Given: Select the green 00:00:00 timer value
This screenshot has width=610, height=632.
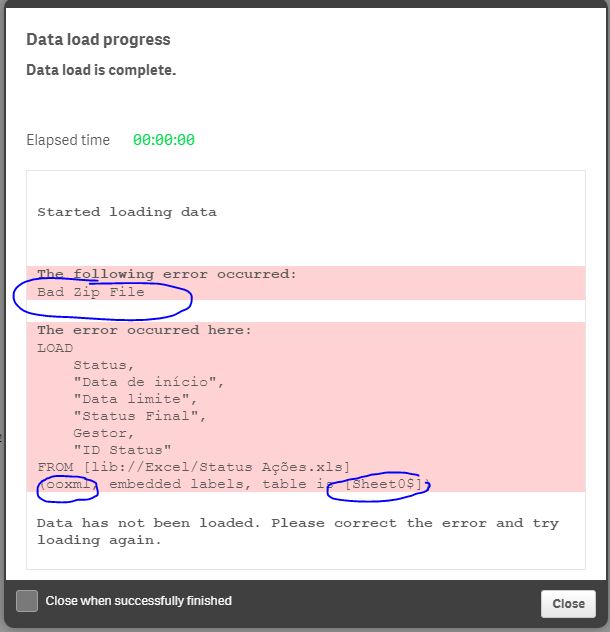Looking at the screenshot, I should click(x=164, y=140).
